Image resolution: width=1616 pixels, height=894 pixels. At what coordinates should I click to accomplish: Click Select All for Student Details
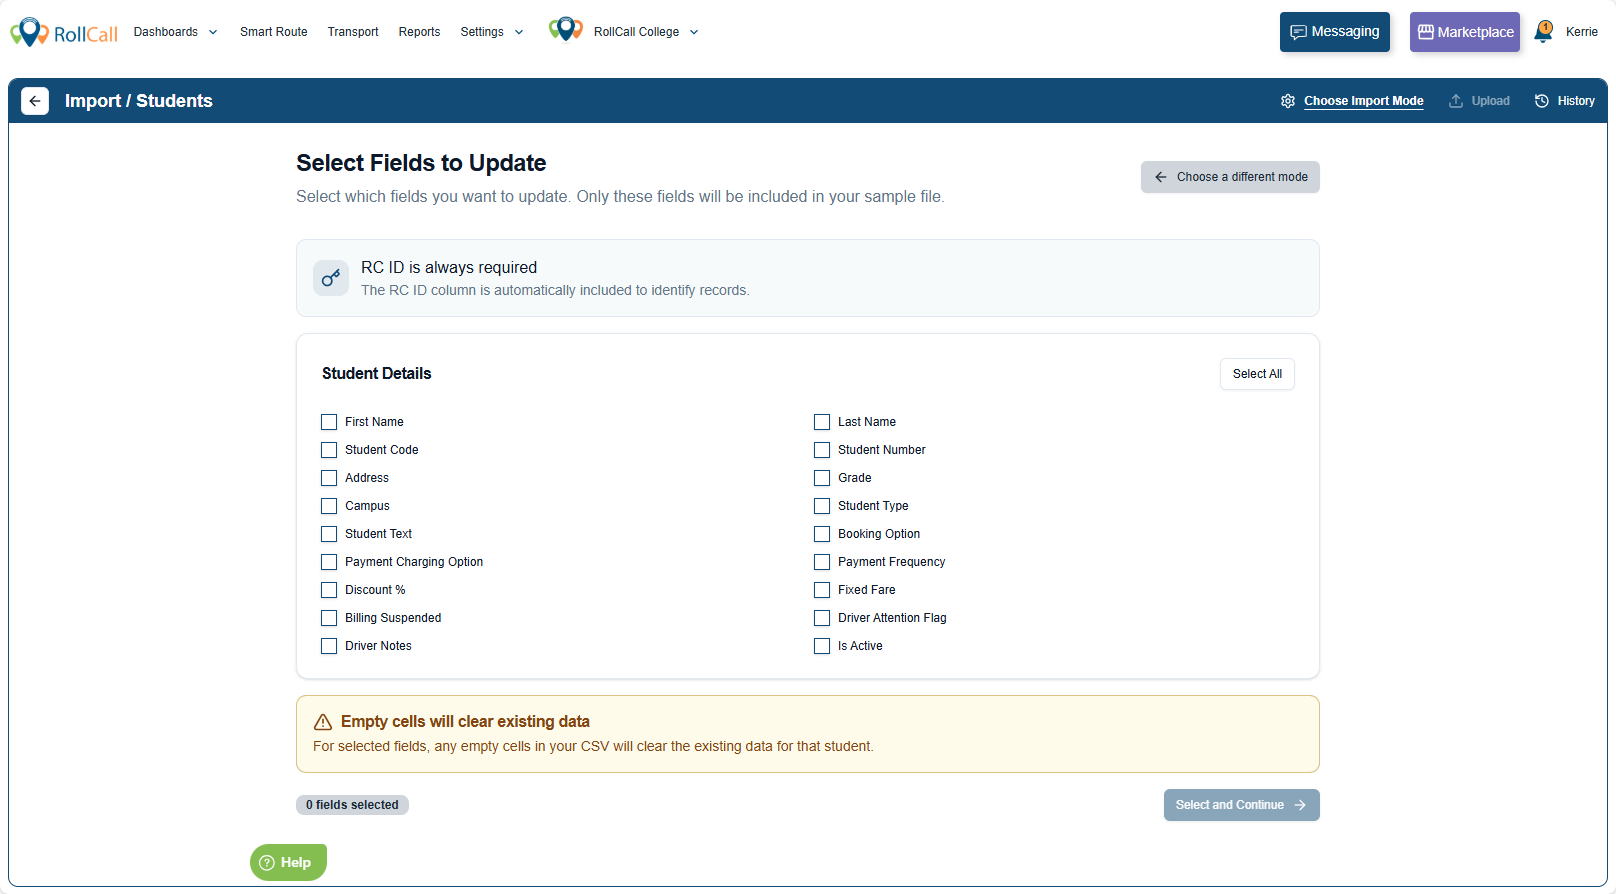(1257, 374)
